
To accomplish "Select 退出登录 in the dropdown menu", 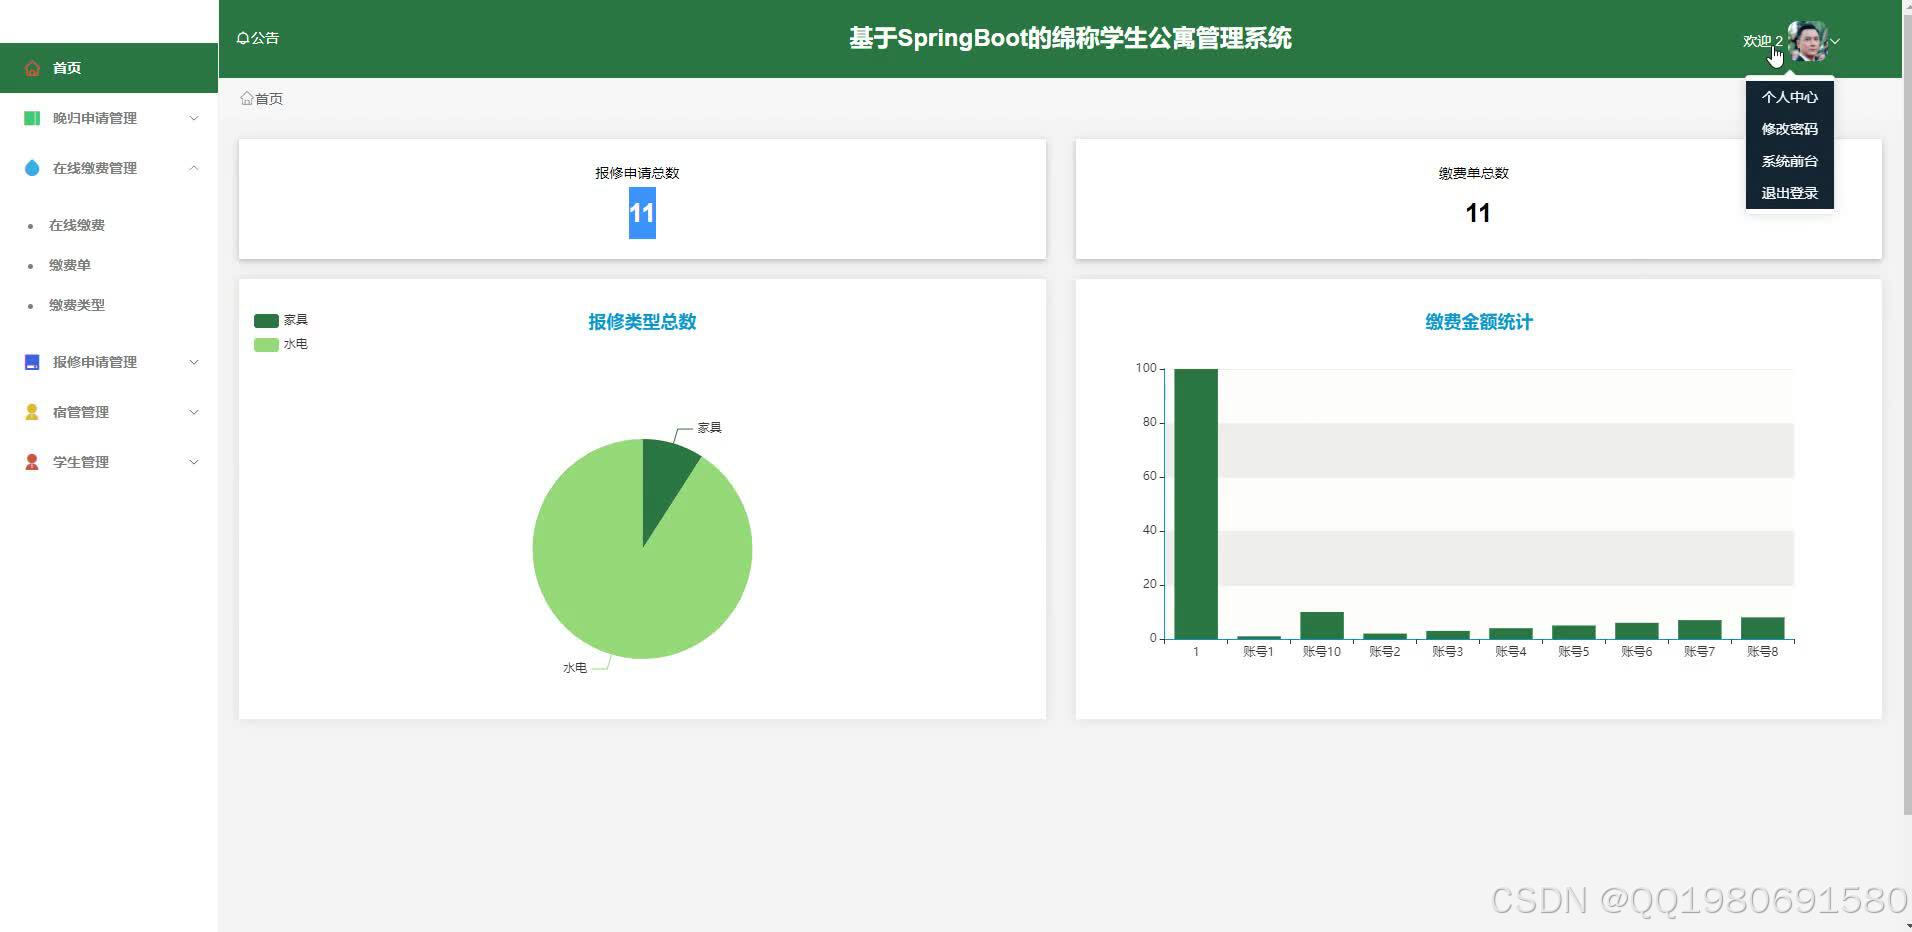I will coord(1789,192).
